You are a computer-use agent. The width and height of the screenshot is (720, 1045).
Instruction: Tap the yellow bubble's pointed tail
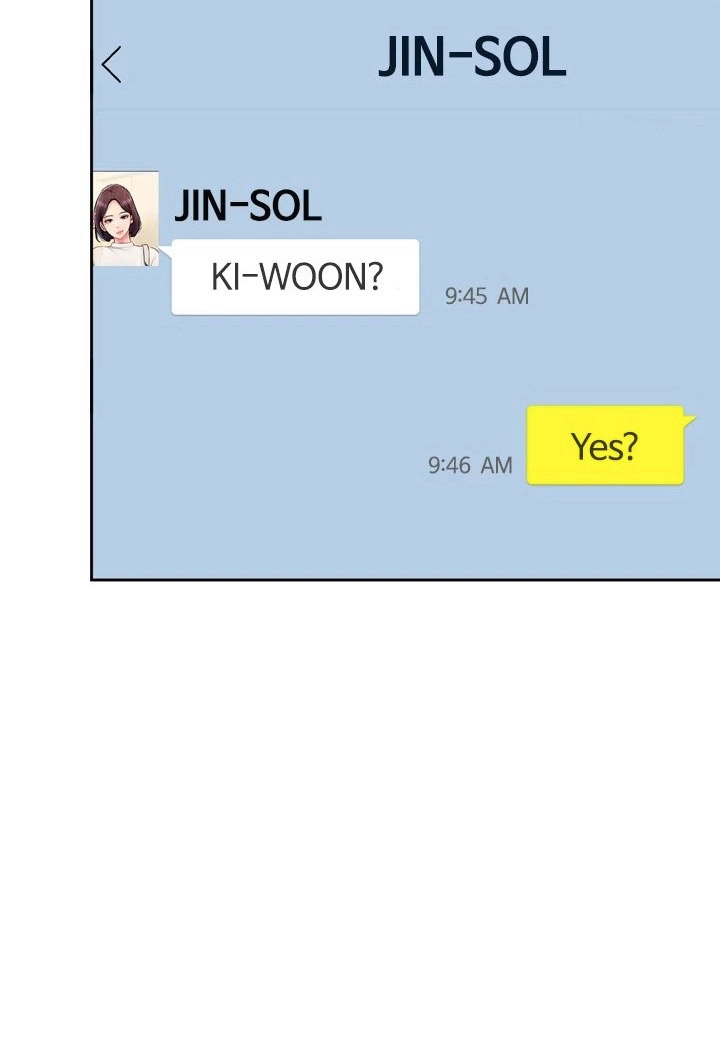point(690,420)
